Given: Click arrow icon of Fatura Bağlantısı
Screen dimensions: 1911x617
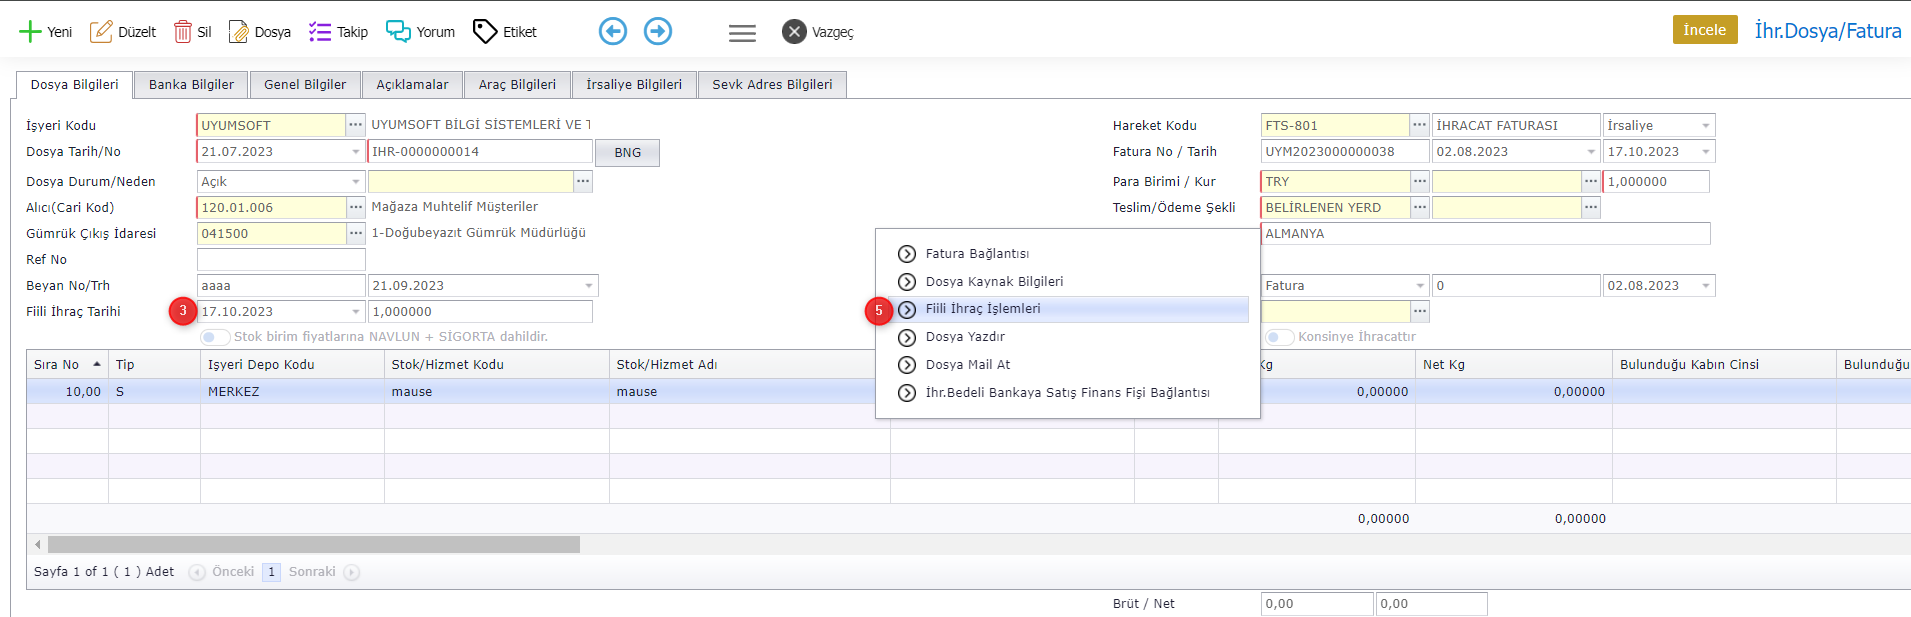Looking at the screenshot, I should pyautogui.click(x=907, y=254).
